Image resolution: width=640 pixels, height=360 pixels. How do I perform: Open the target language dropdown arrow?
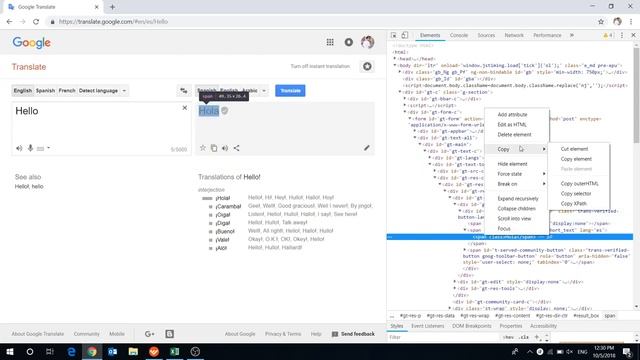coord(264,91)
